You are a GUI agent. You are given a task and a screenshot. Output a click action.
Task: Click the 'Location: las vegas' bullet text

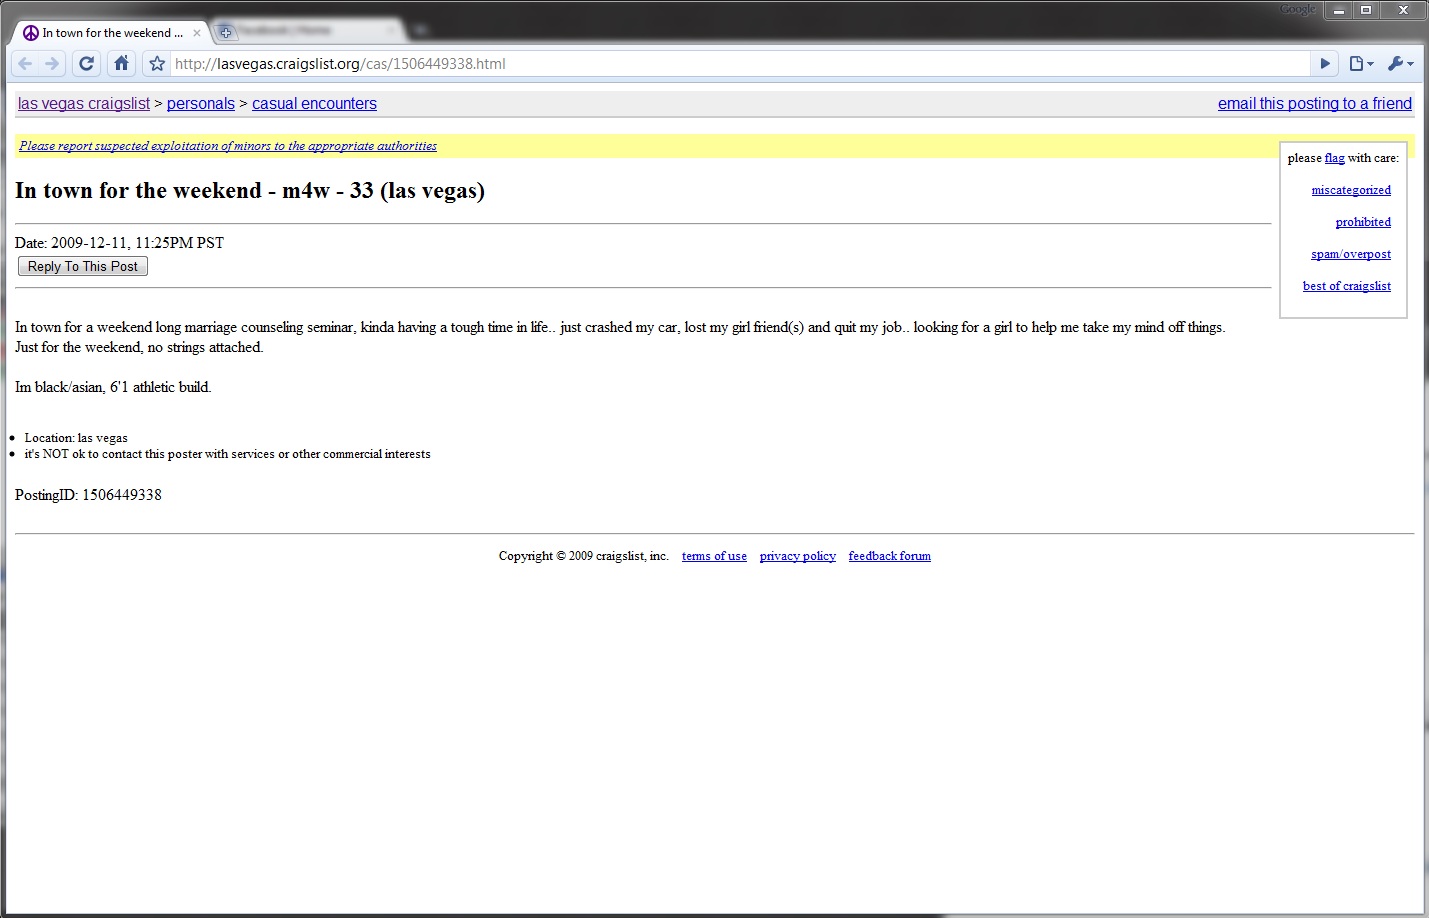tap(76, 438)
